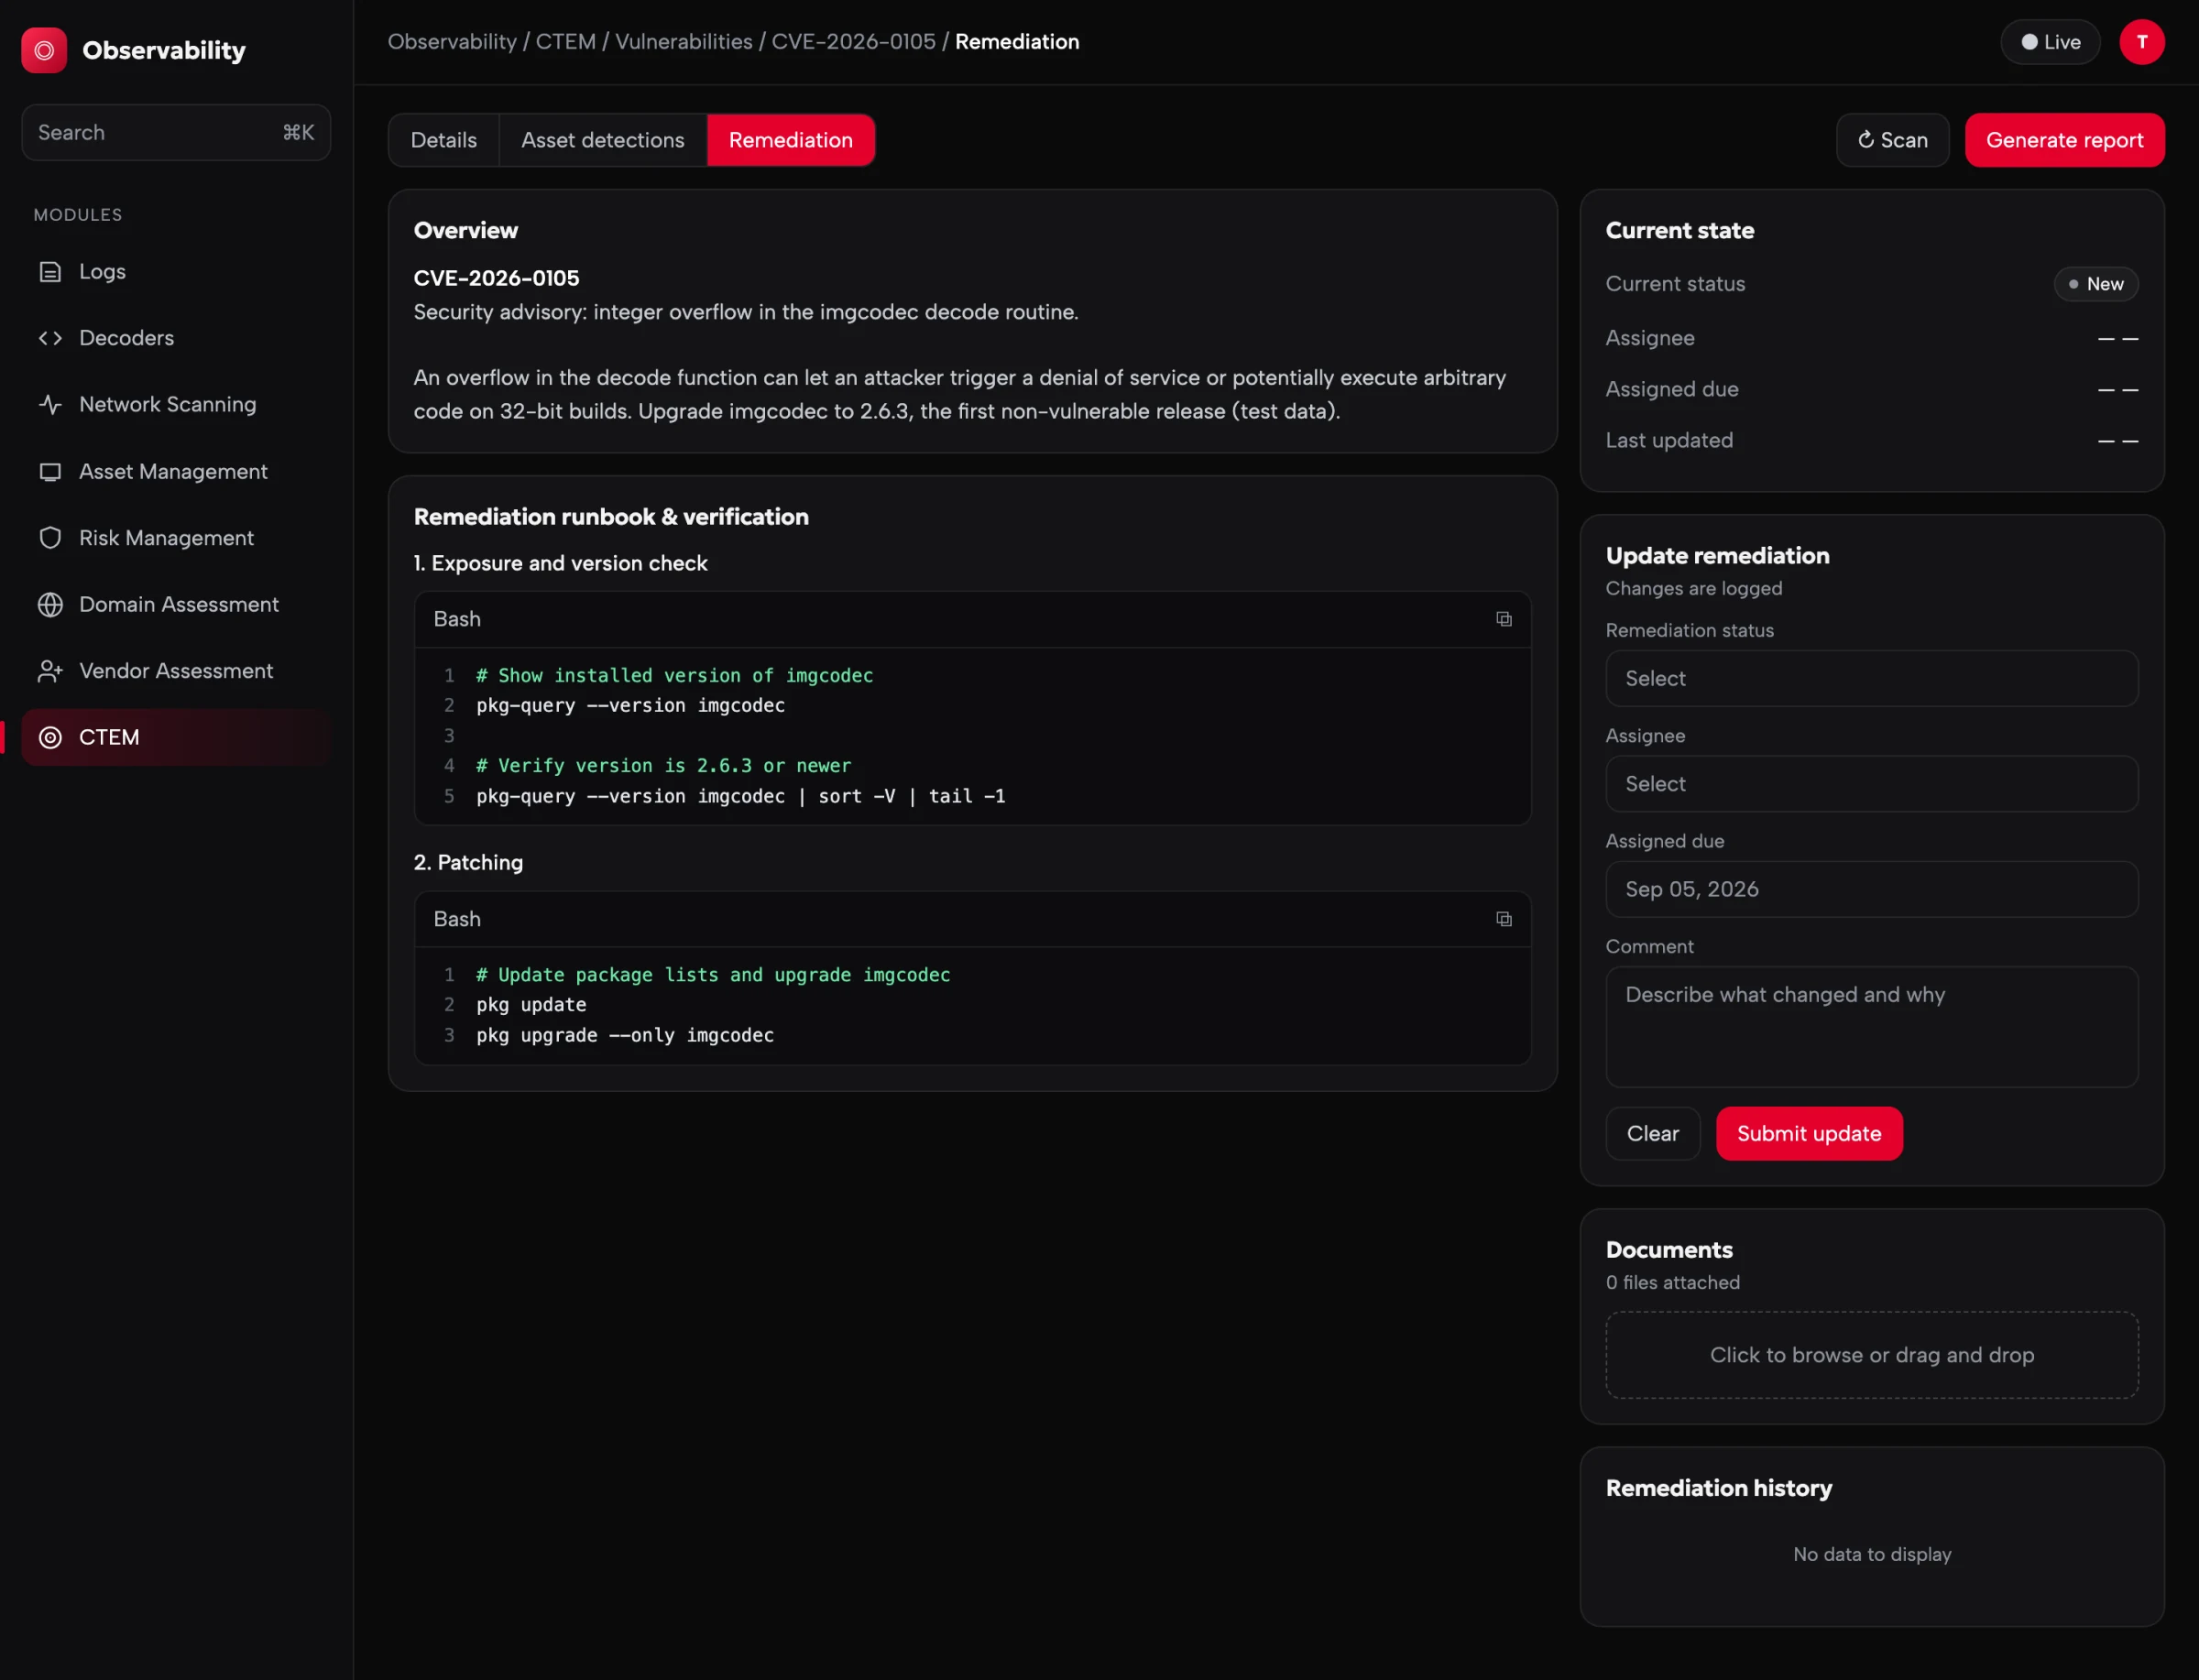Open the Risk Management module

tap(176, 538)
